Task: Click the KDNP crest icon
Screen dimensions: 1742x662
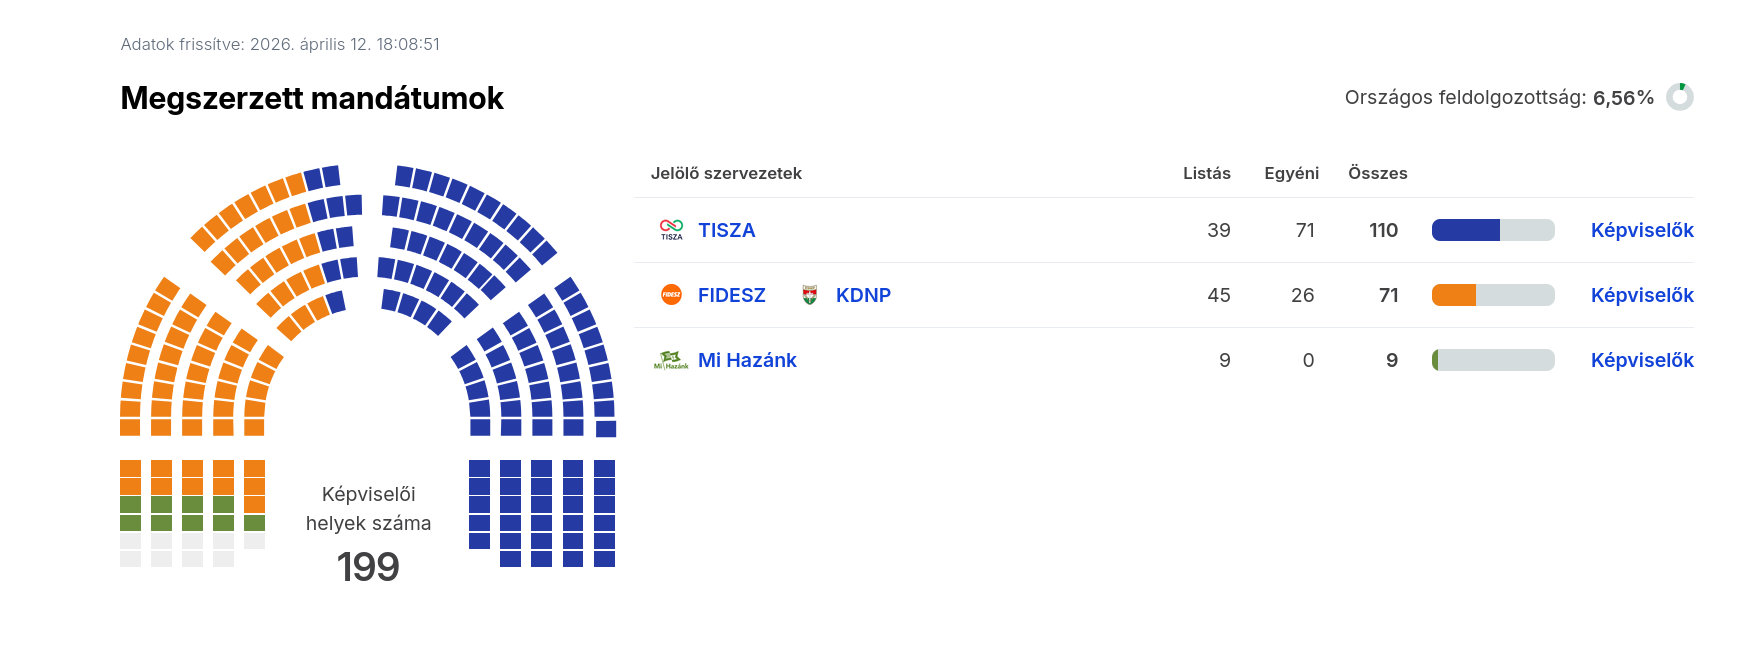Action: 810,295
